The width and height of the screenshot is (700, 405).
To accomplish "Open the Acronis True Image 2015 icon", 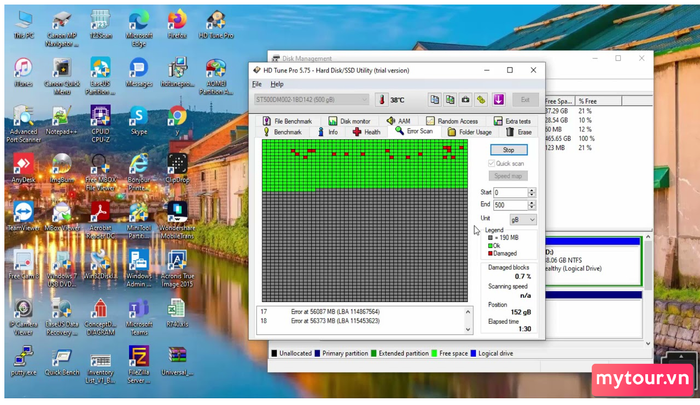I will click(x=177, y=268).
